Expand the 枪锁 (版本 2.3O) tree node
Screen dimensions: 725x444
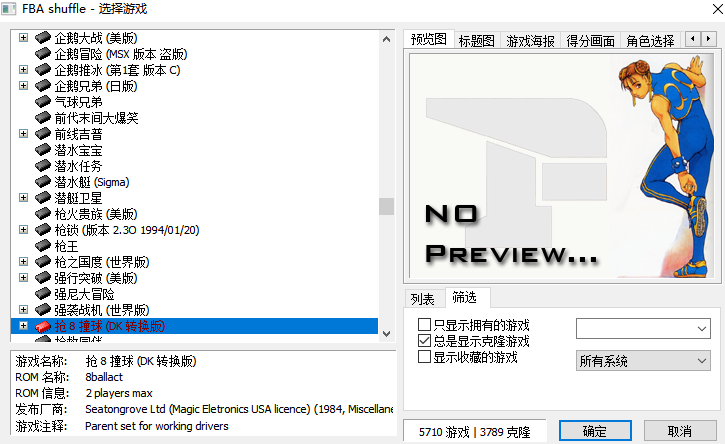[23, 229]
